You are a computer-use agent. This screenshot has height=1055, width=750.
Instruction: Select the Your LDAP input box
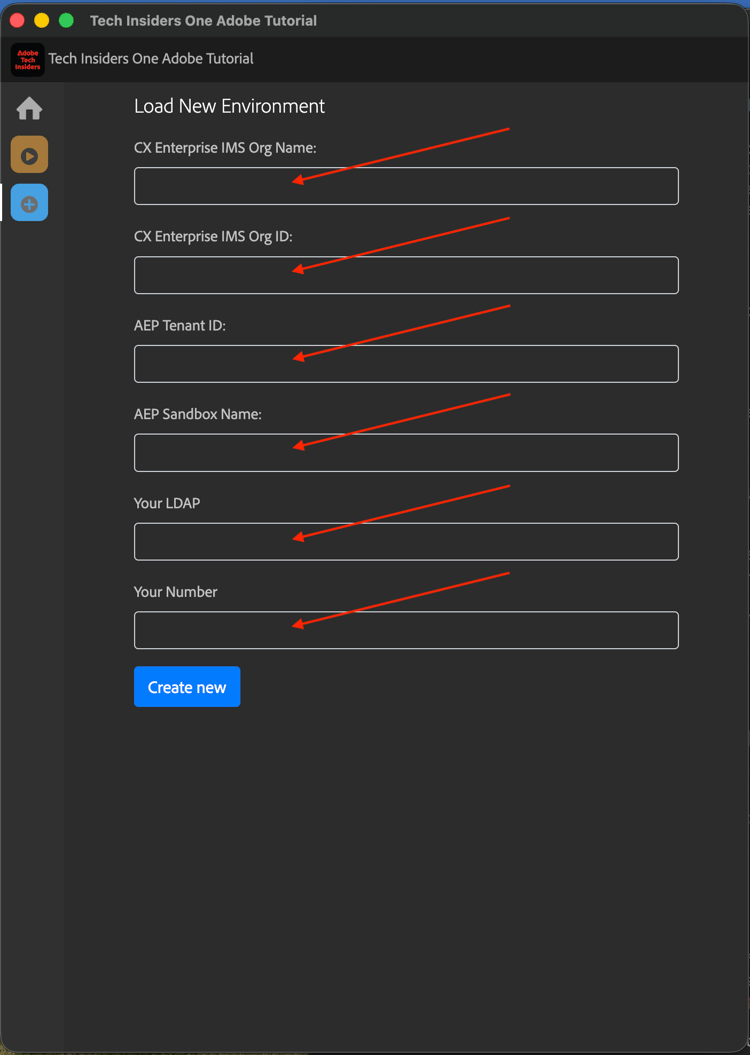pyautogui.click(x=406, y=541)
